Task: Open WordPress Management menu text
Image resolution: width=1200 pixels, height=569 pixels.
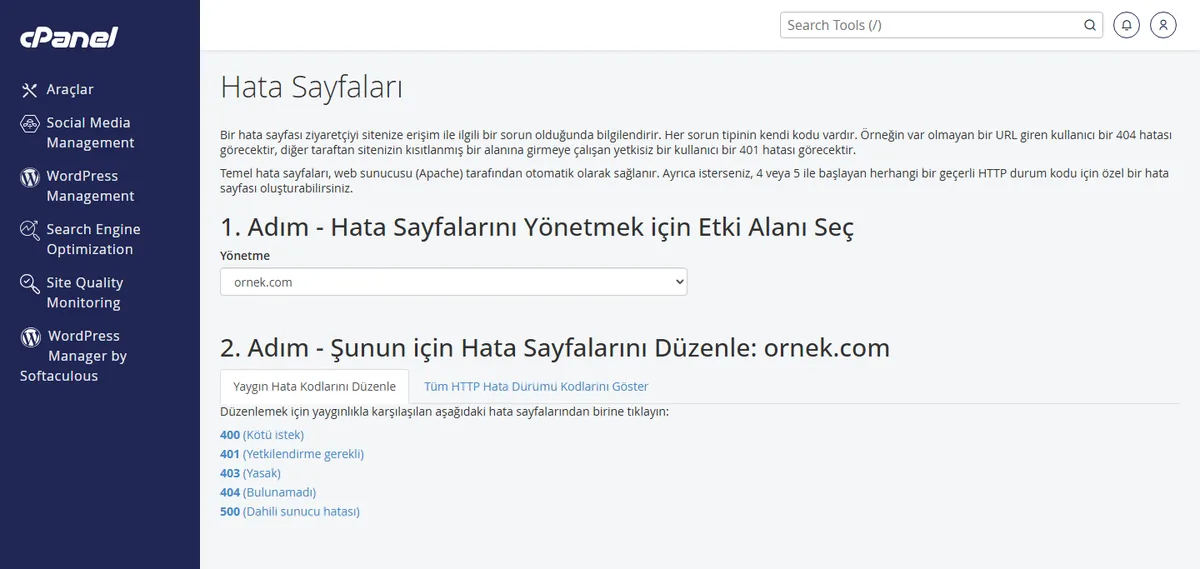Action: 90,186
